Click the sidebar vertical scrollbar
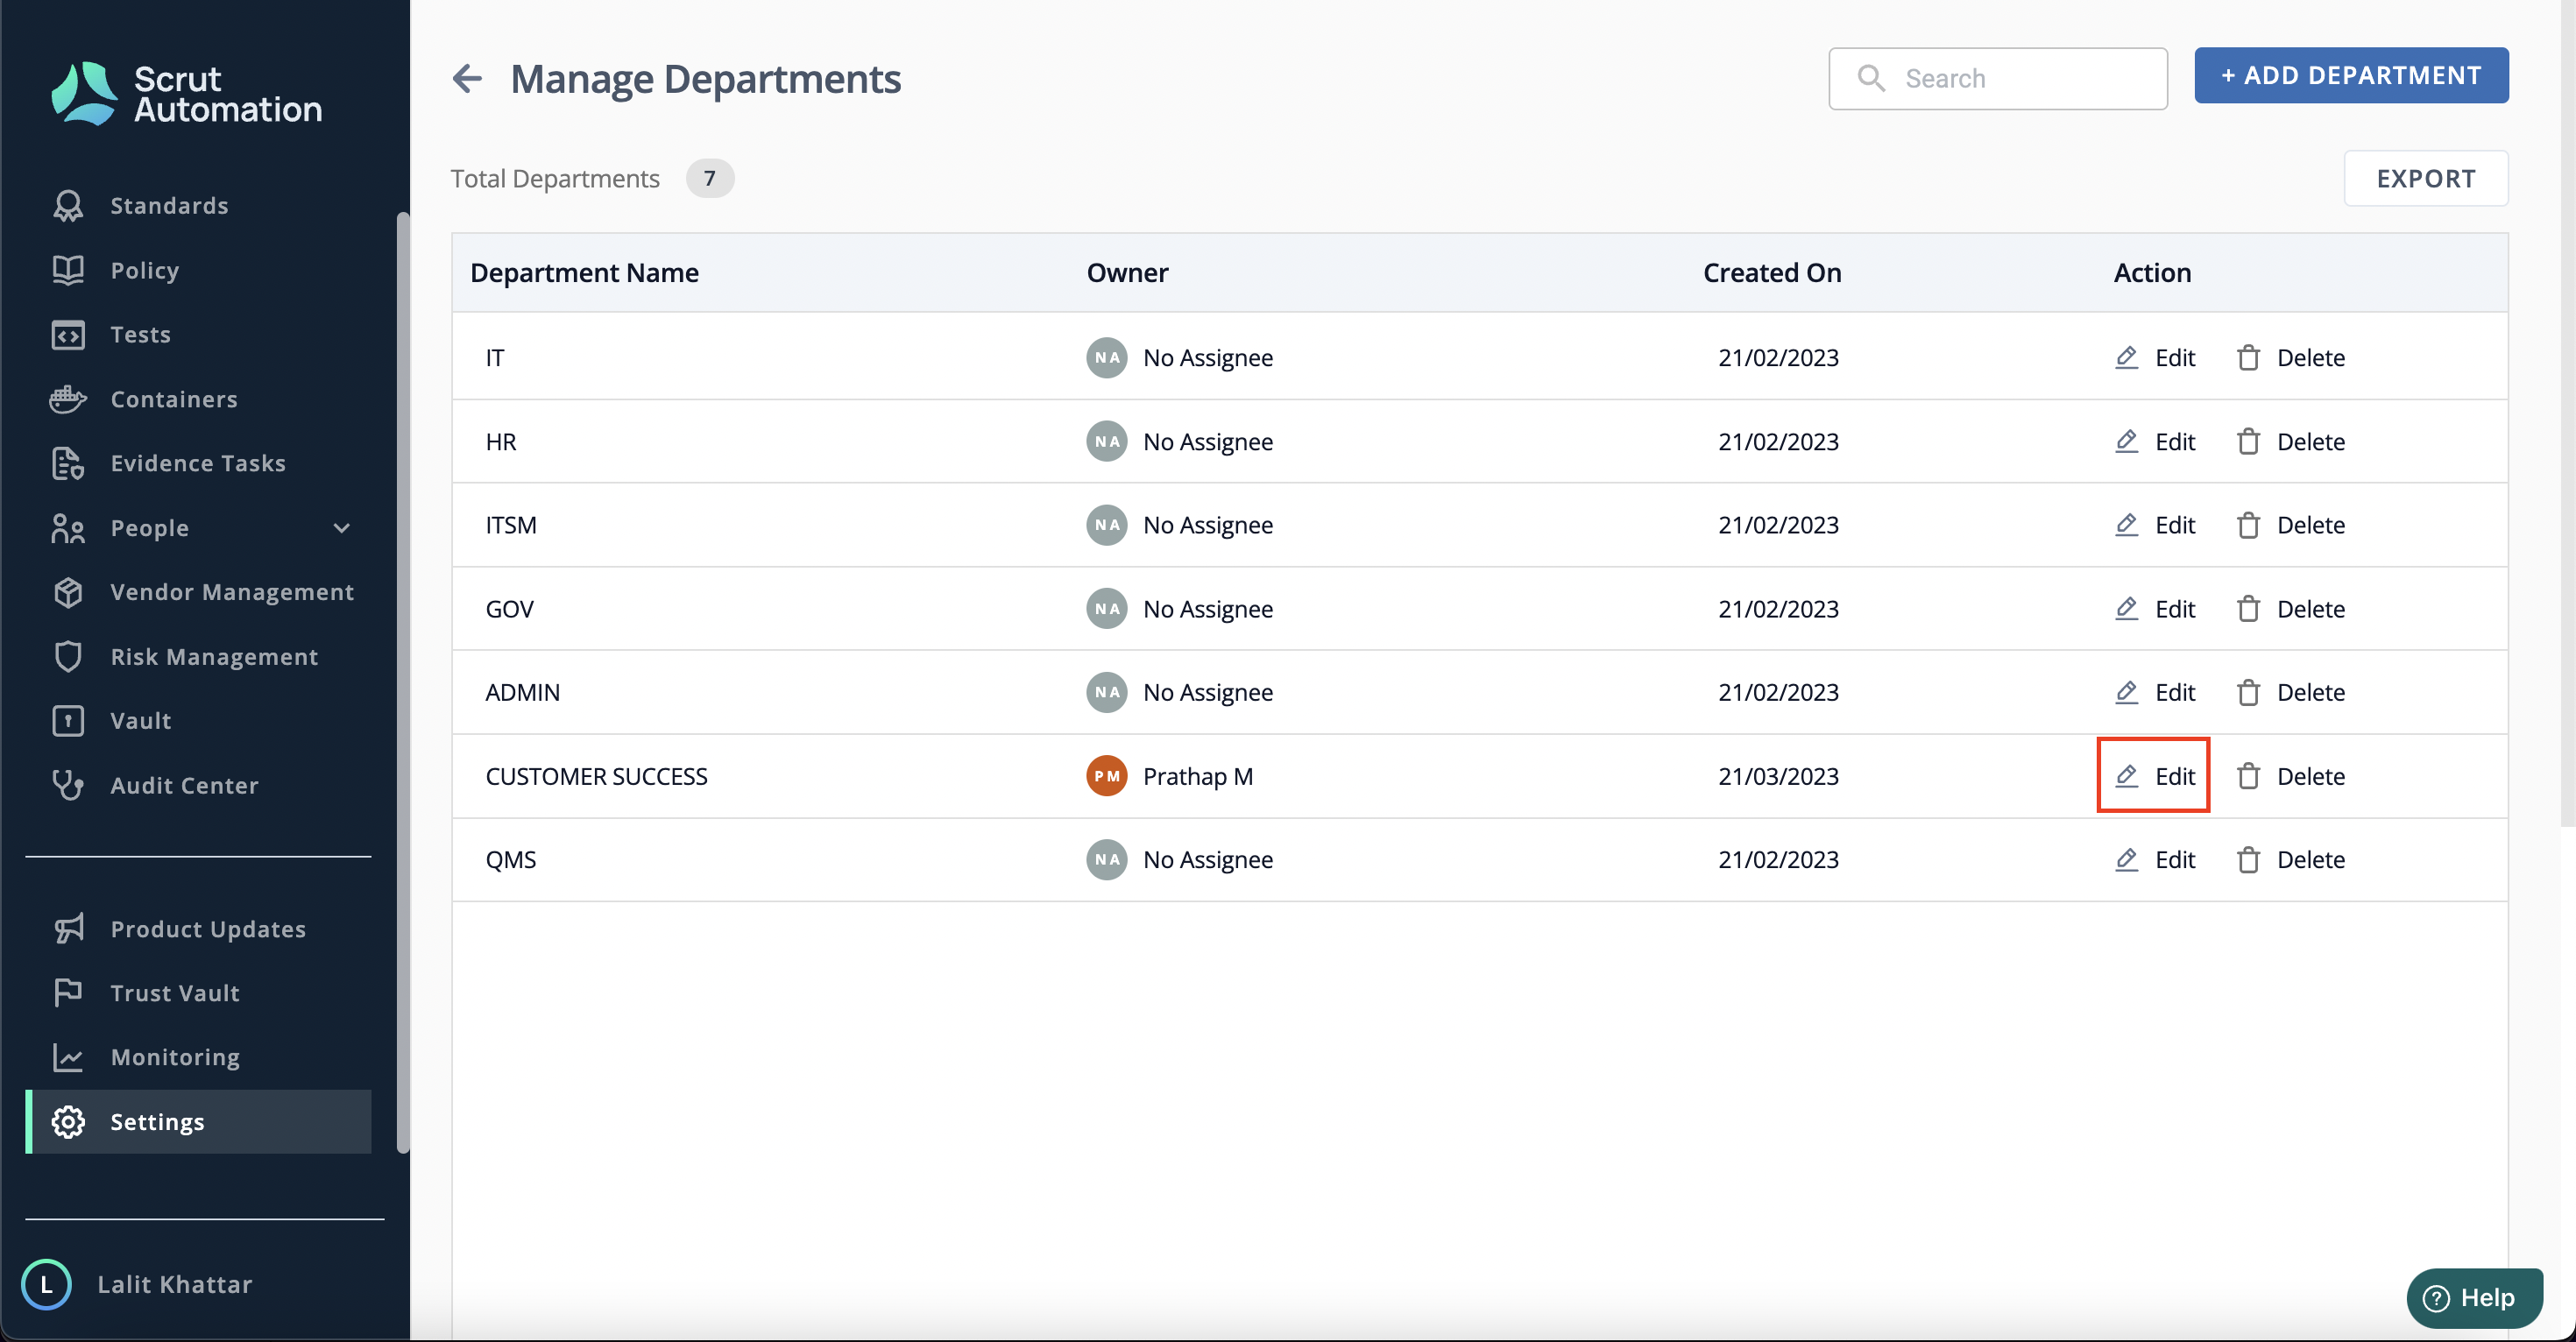The height and width of the screenshot is (1342, 2576). coord(403,682)
